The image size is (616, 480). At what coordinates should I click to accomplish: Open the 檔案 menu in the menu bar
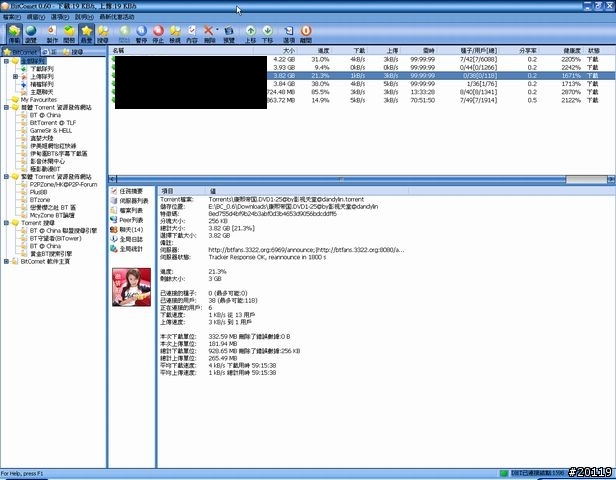[11, 17]
